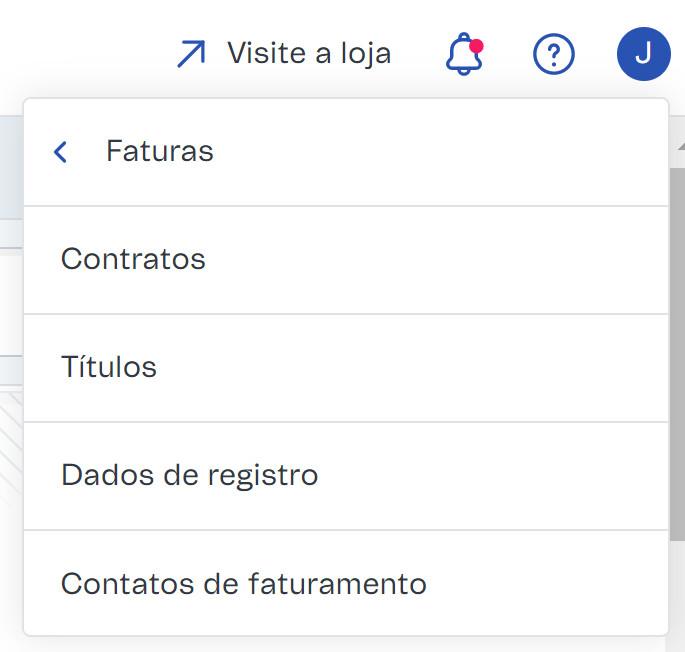
Task: Open the Títulos menu entry
Action: pos(346,368)
